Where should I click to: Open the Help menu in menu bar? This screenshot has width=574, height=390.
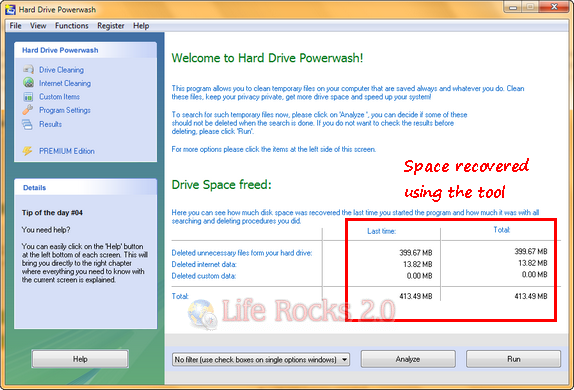coord(141,26)
